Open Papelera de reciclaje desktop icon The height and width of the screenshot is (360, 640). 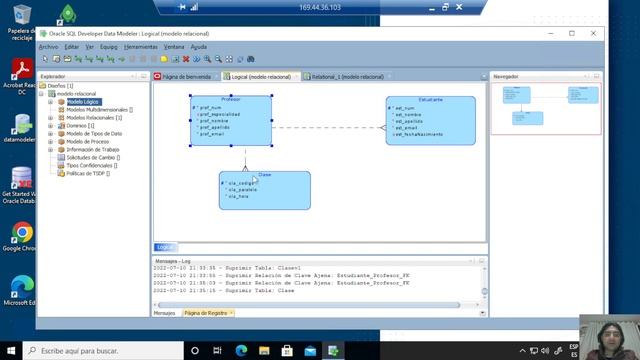21,22
